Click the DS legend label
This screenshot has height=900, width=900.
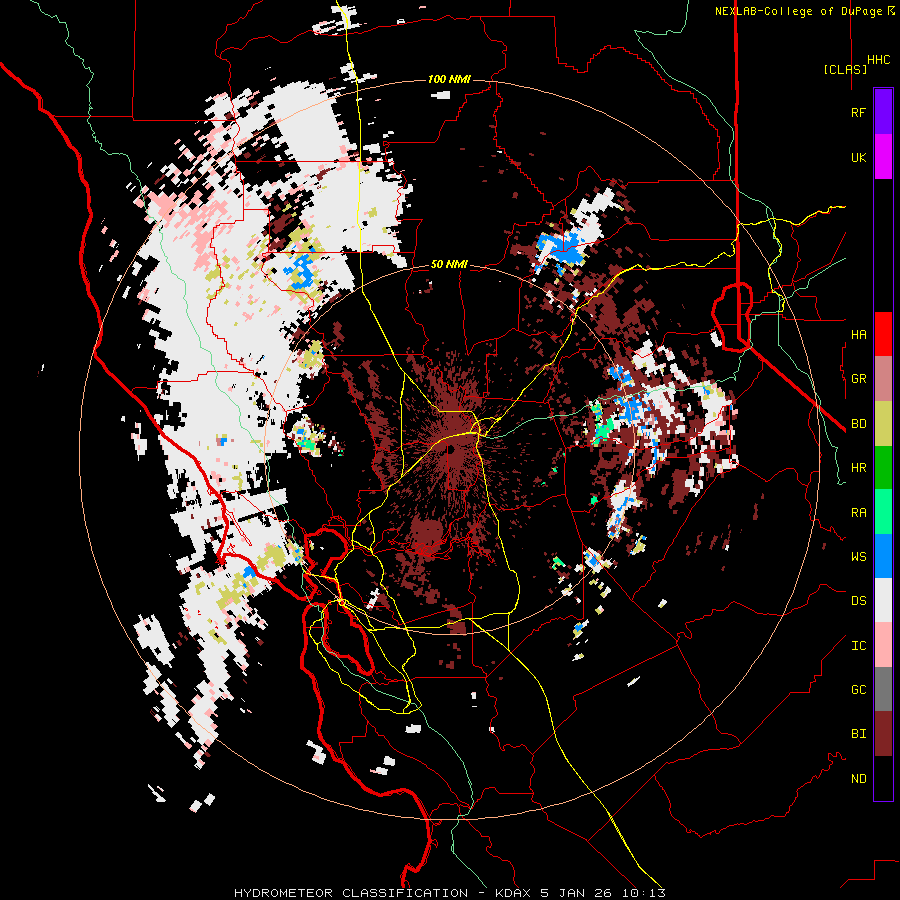pyautogui.click(x=858, y=601)
